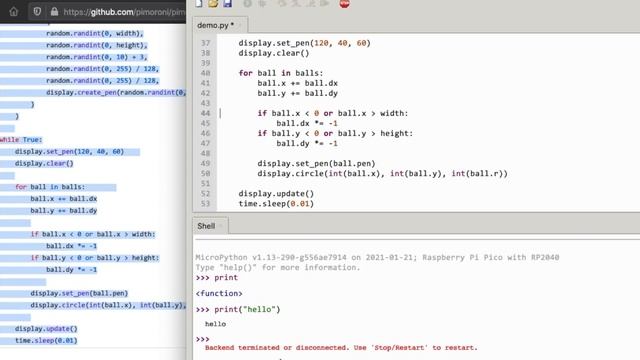Click editor line 'for ball in balls:'

pos(281,73)
